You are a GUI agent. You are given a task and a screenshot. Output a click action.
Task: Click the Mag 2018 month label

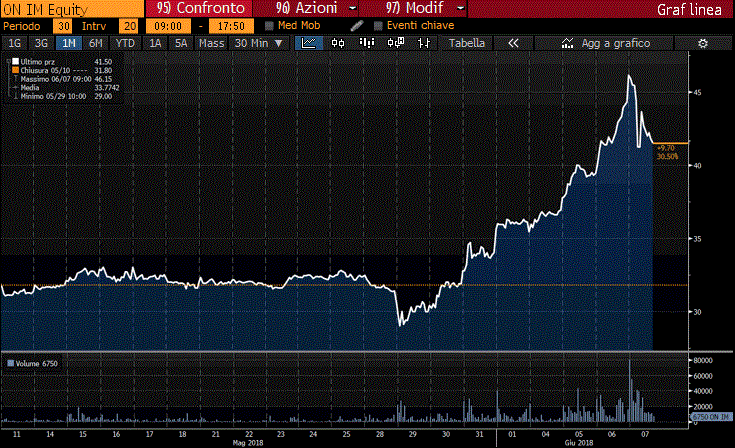[248, 443]
